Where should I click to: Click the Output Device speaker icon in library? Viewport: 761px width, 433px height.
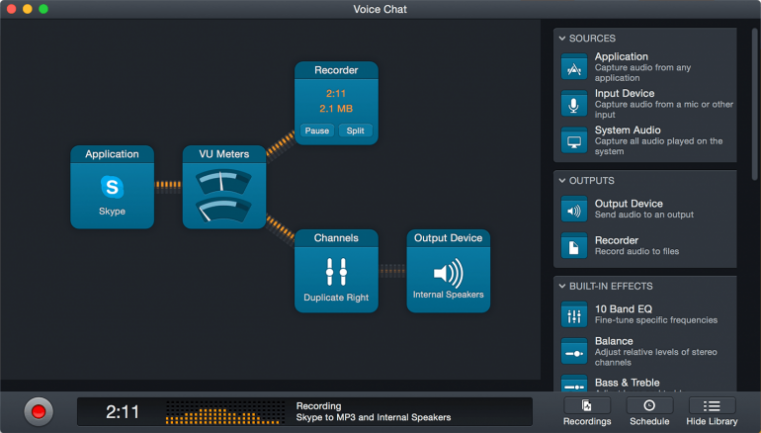pyautogui.click(x=574, y=209)
